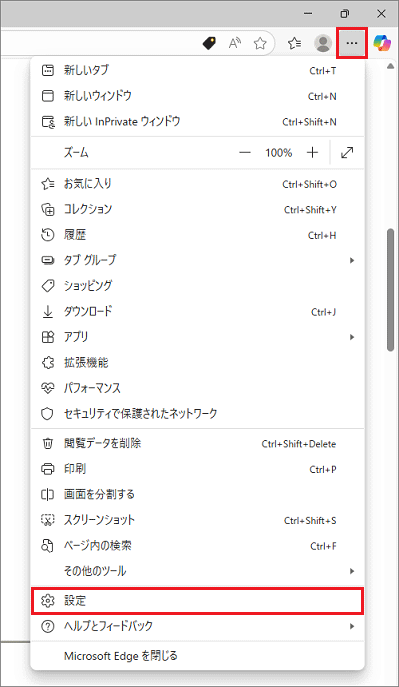Open the Settings and more ellipsis button
The width and height of the screenshot is (399, 687).
(352, 43)
